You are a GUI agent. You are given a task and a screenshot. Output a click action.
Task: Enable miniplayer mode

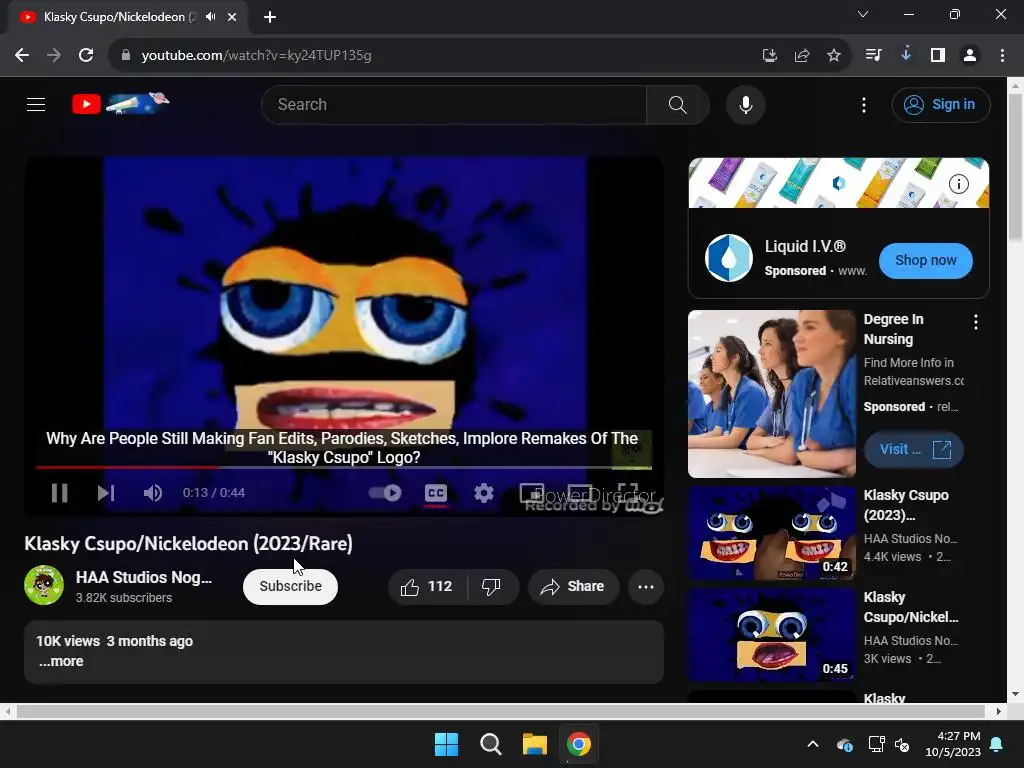tap(532, 493)
